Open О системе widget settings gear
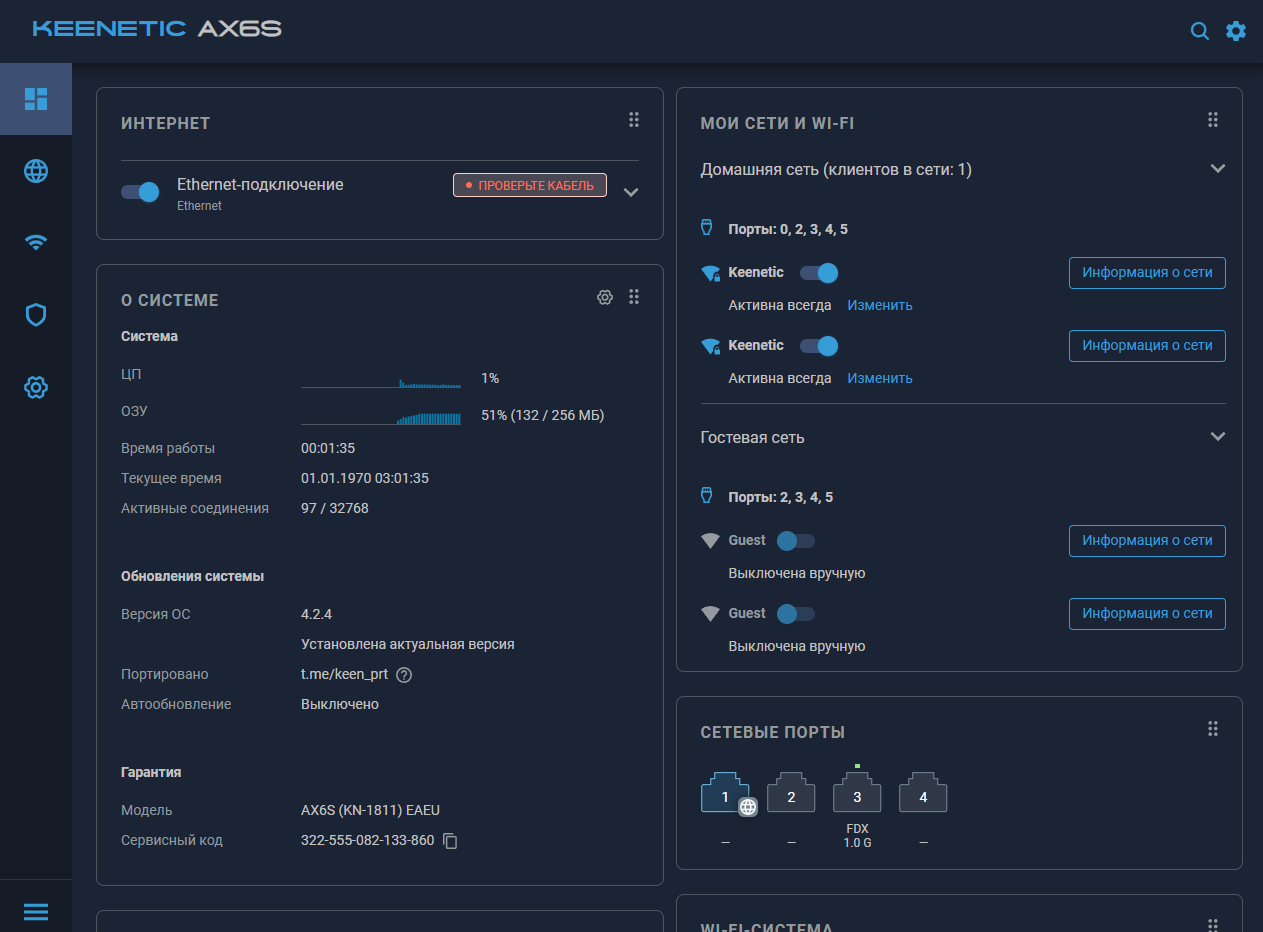1263x932 pixels. [x=605, y=297]
